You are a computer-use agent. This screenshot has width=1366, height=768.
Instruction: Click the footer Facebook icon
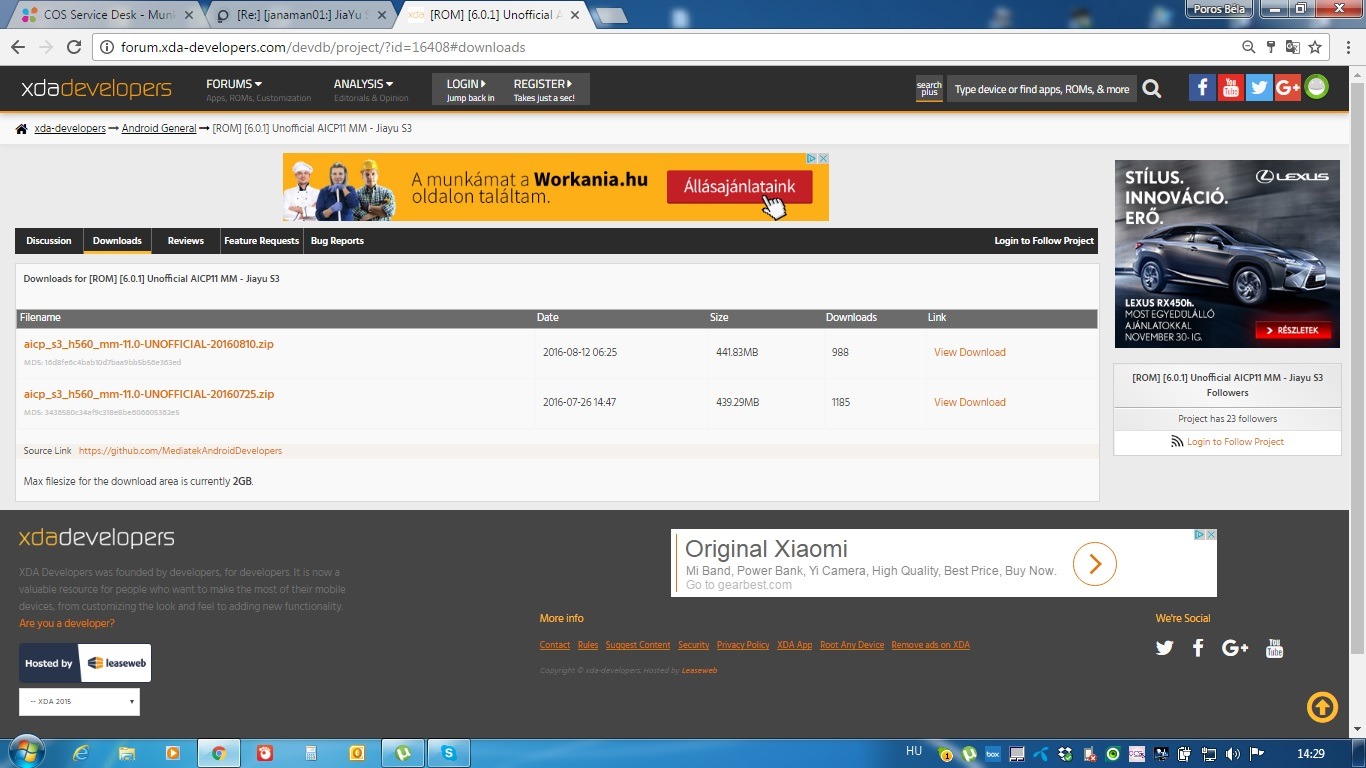tap(1198, 648)
